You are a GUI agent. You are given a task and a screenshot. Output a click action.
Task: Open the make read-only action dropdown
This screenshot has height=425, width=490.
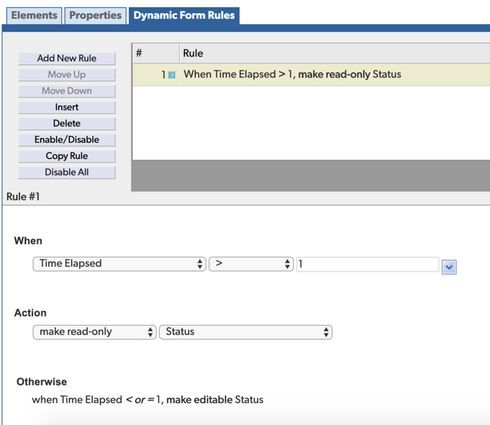(94, 332)
